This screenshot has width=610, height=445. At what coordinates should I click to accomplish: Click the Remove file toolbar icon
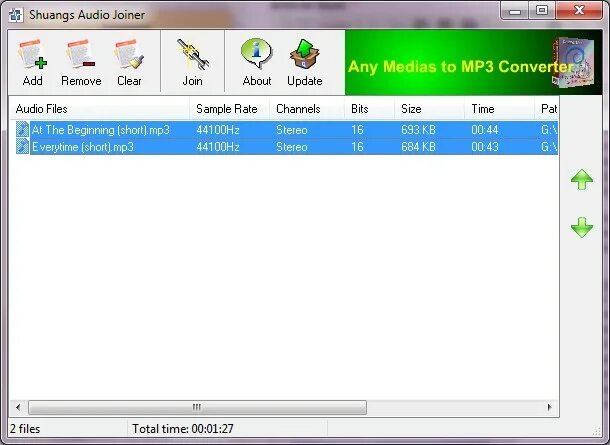tap(81, 62)
